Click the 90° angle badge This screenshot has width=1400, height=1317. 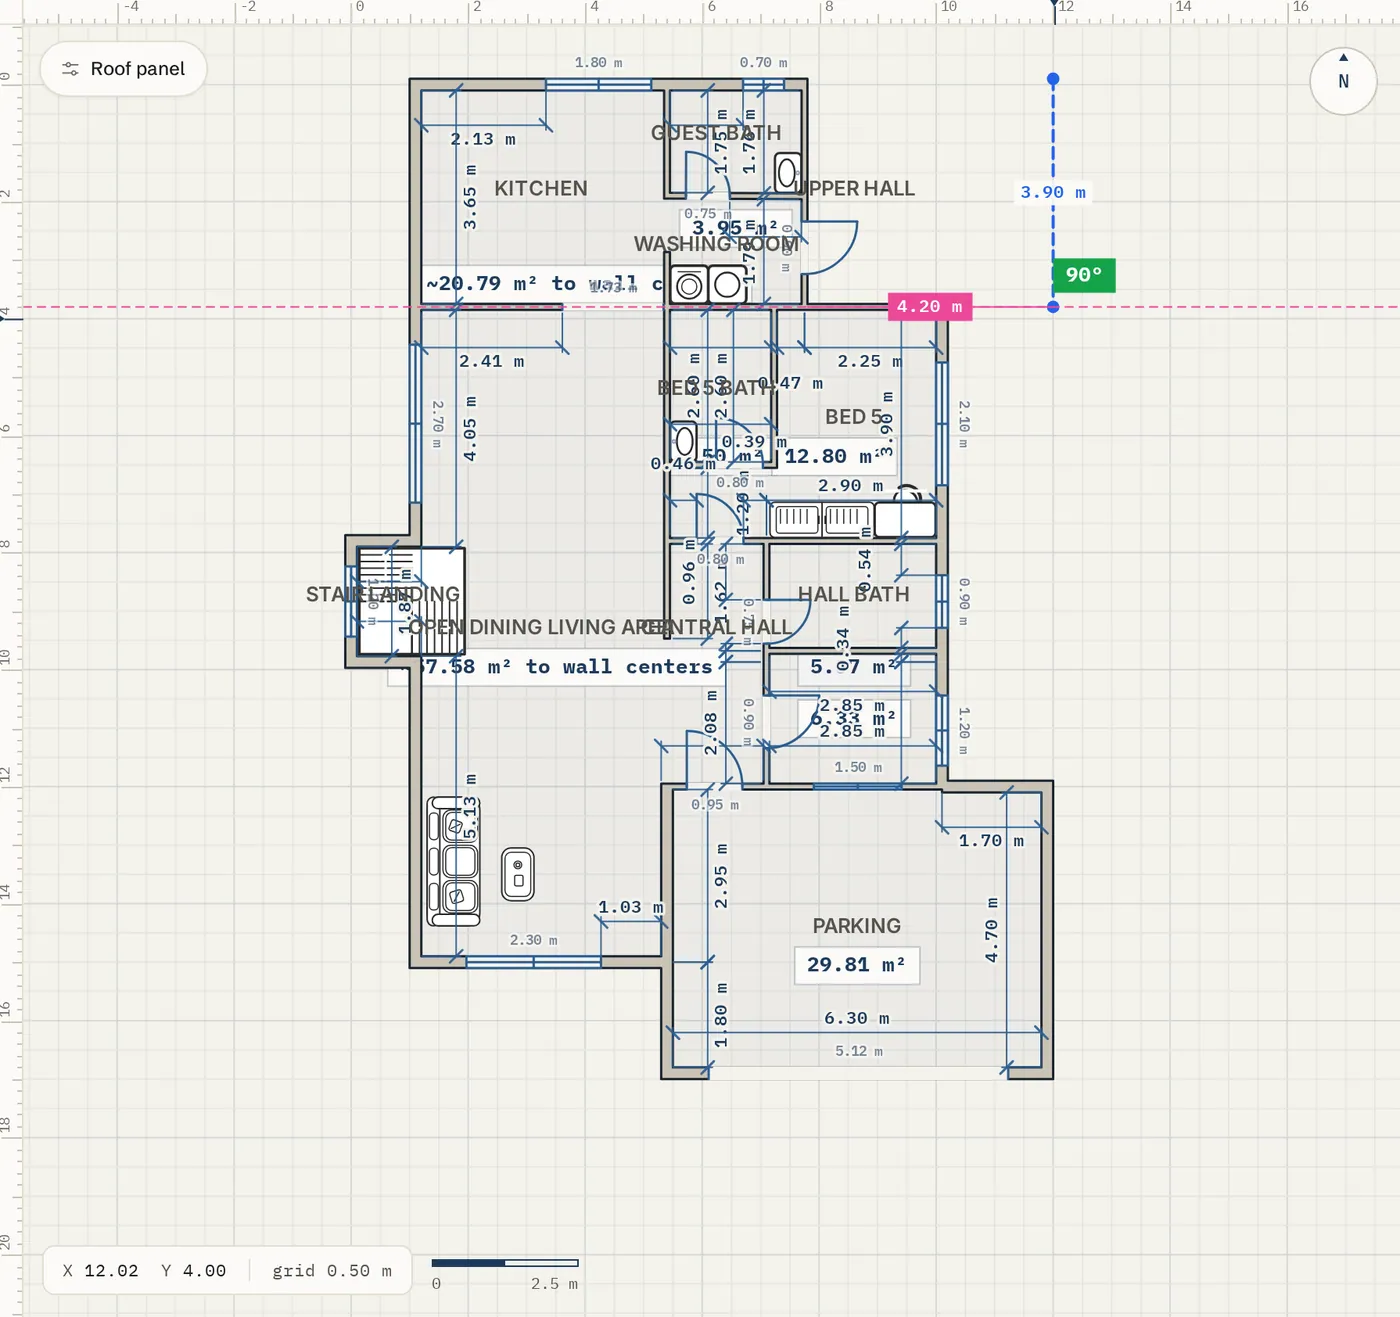coord(1084,275)
